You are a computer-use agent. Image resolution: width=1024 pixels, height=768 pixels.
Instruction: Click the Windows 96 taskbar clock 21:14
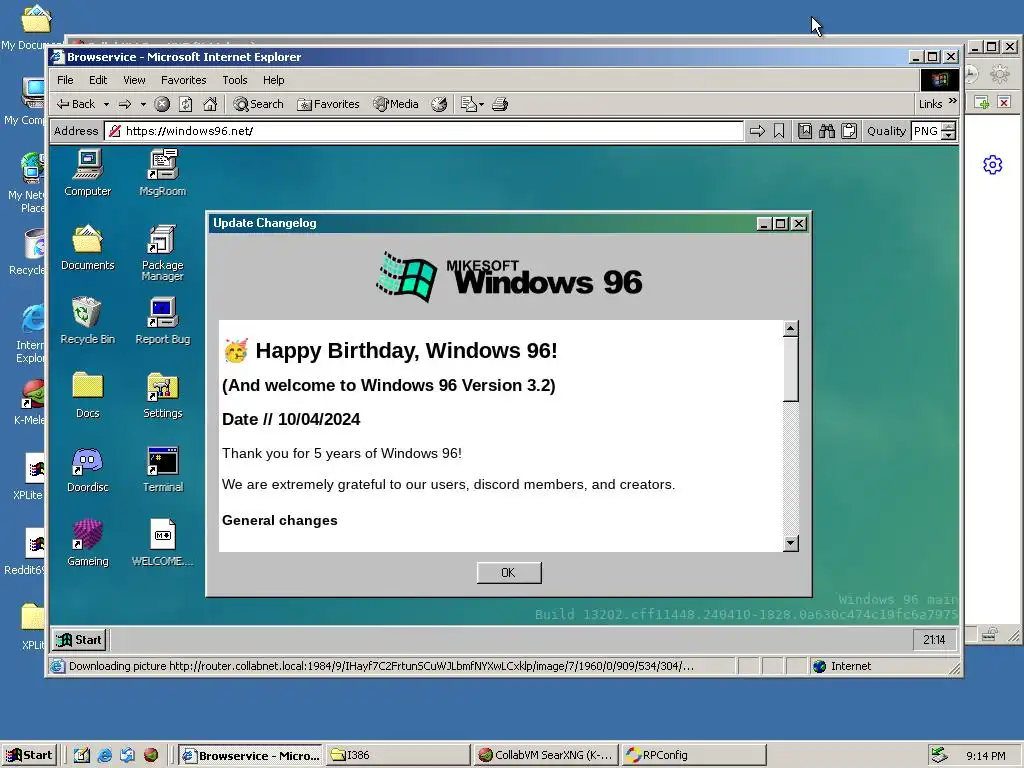point(934,640)
